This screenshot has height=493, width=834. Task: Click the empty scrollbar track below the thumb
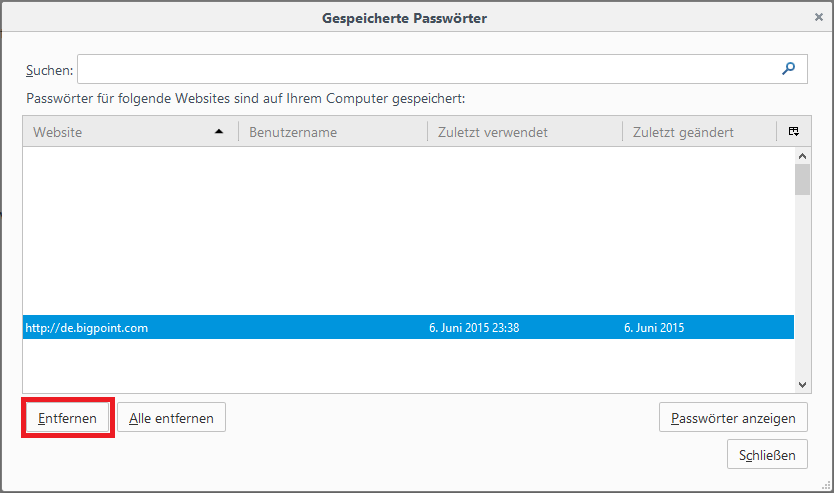point(802,290)
